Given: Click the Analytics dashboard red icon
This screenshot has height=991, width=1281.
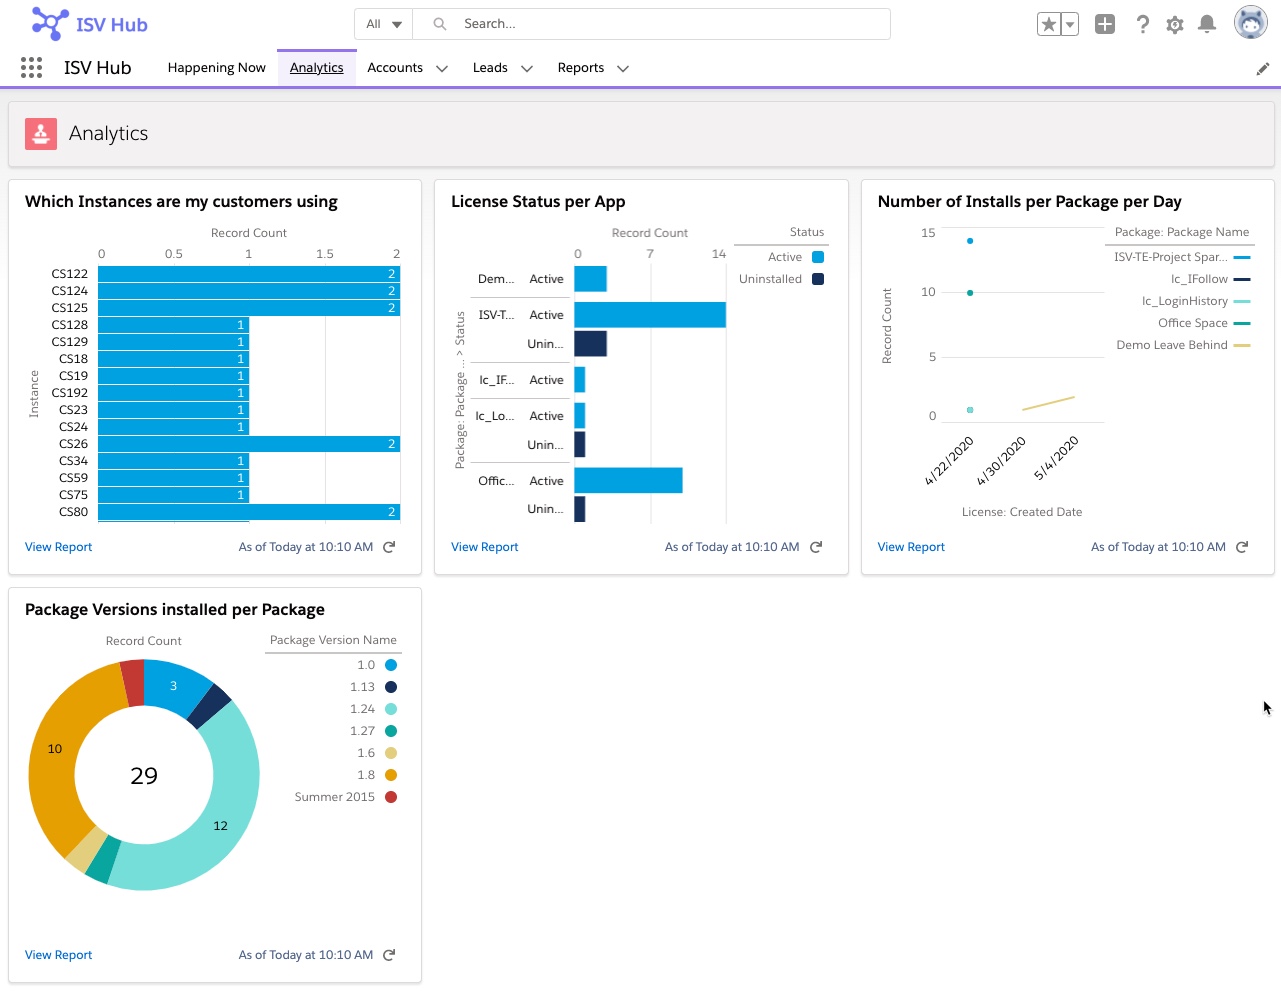Looking at the screenshot, I should pos(40,133).
